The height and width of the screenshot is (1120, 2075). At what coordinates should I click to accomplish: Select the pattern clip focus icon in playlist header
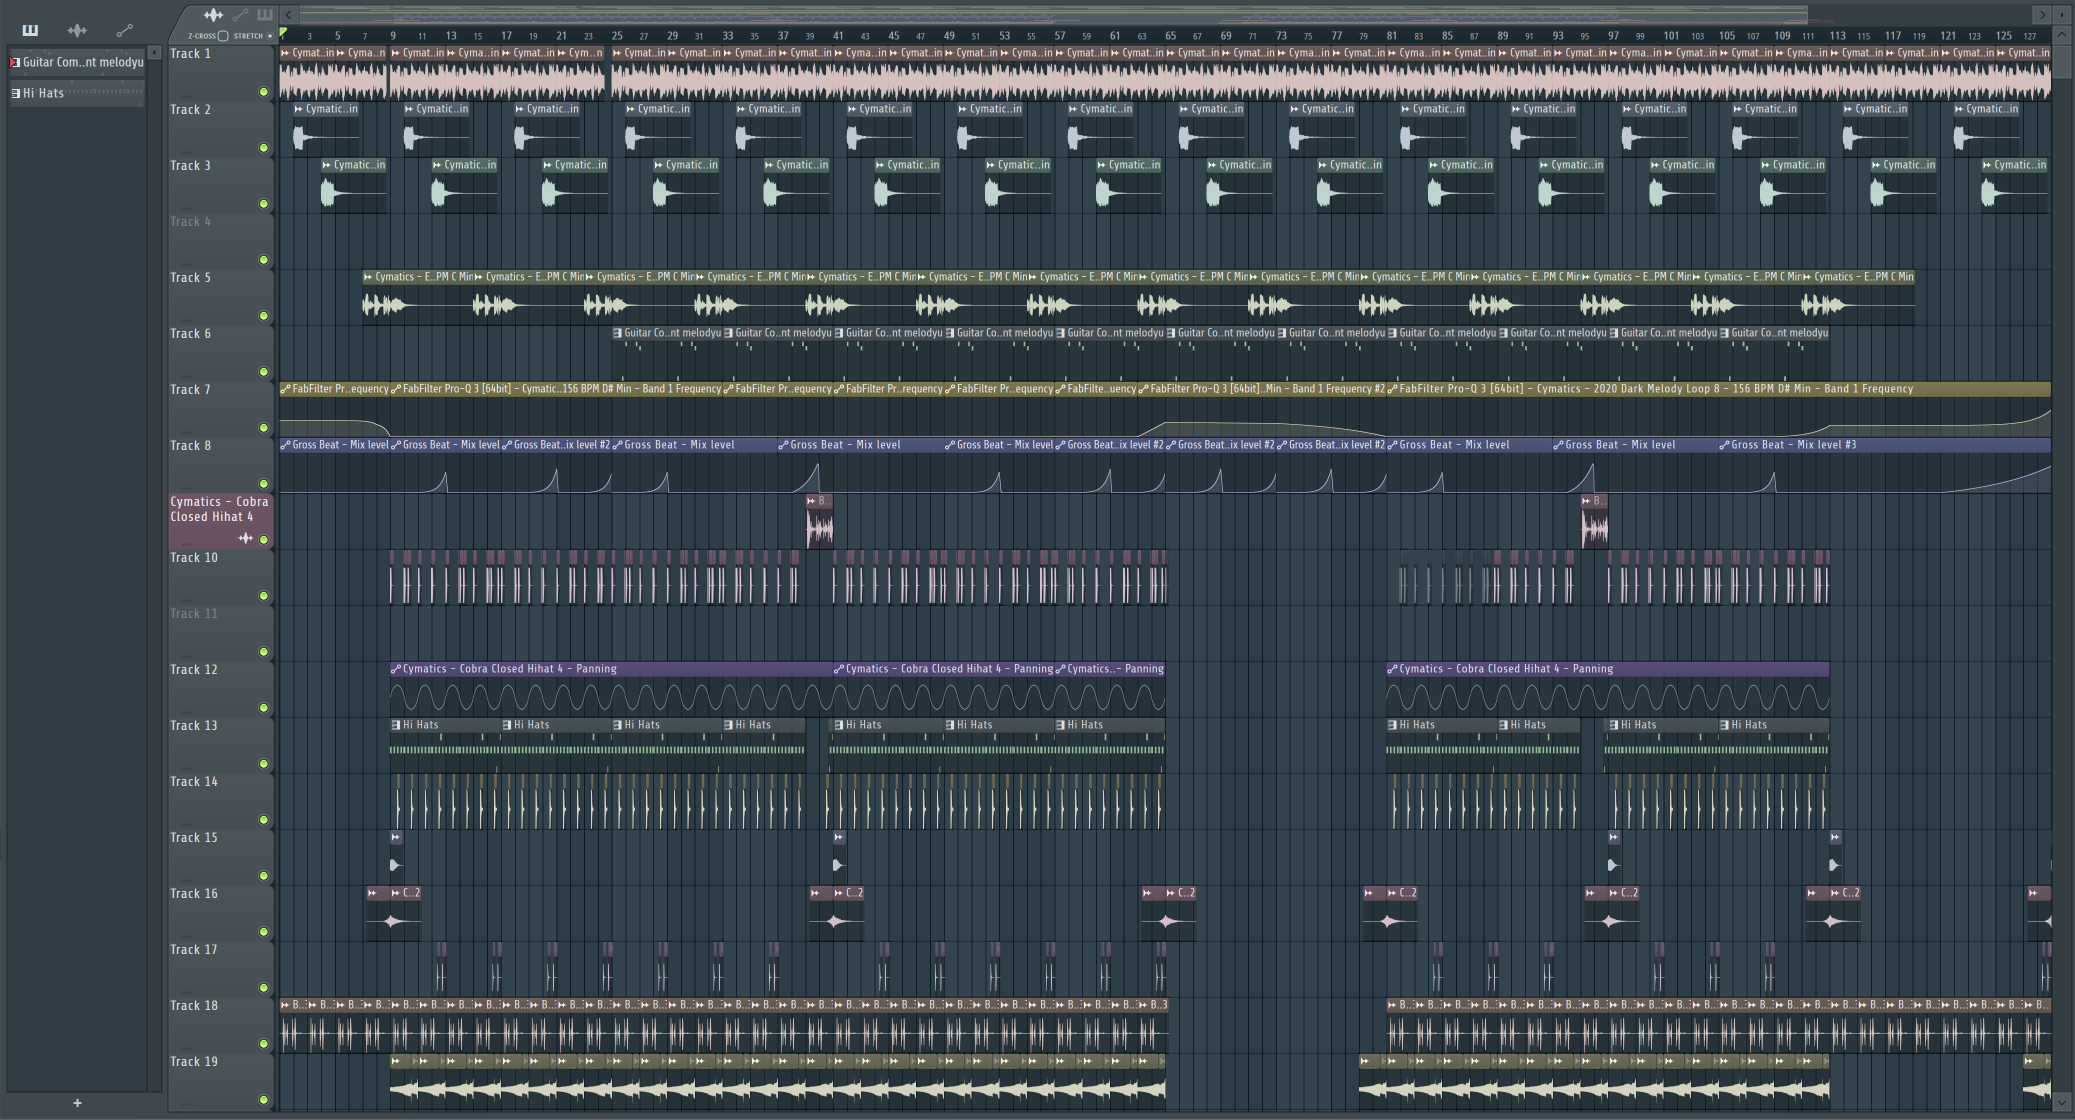(265, 15)
